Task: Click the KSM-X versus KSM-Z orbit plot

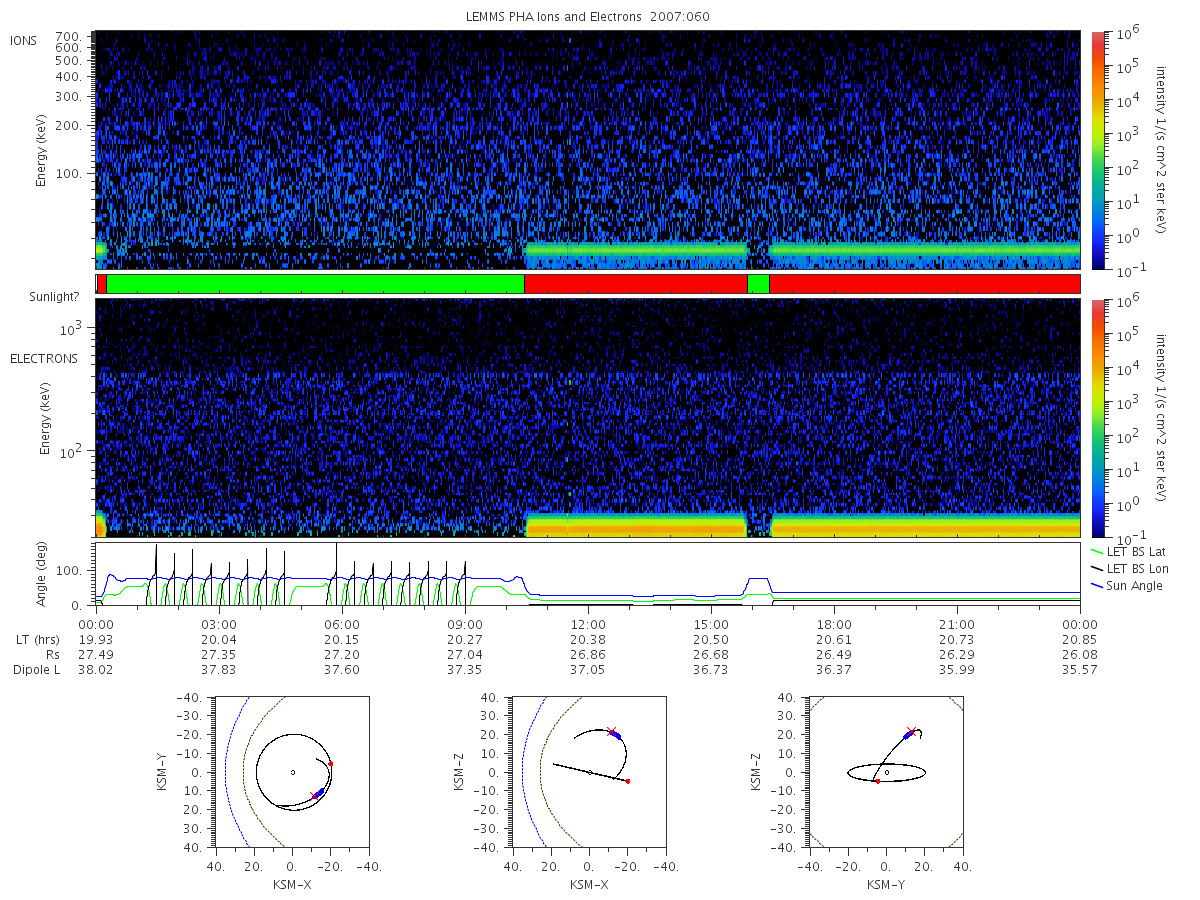Action: (x=589, y=772)
